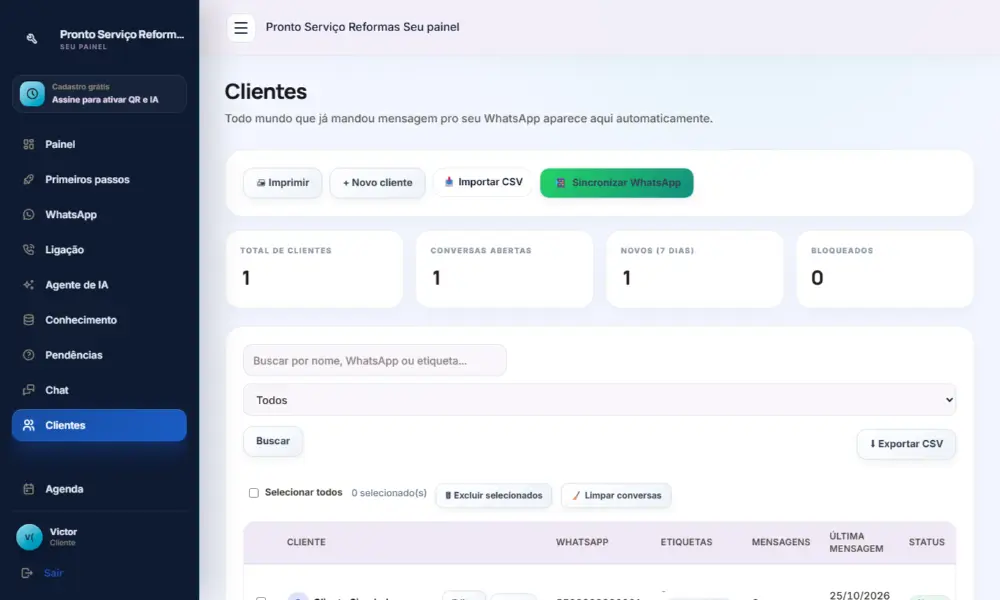This screenshot has width=1000, height=600.
Task: Click the phone icon for Ligação
Action: (x=29, y=249)
